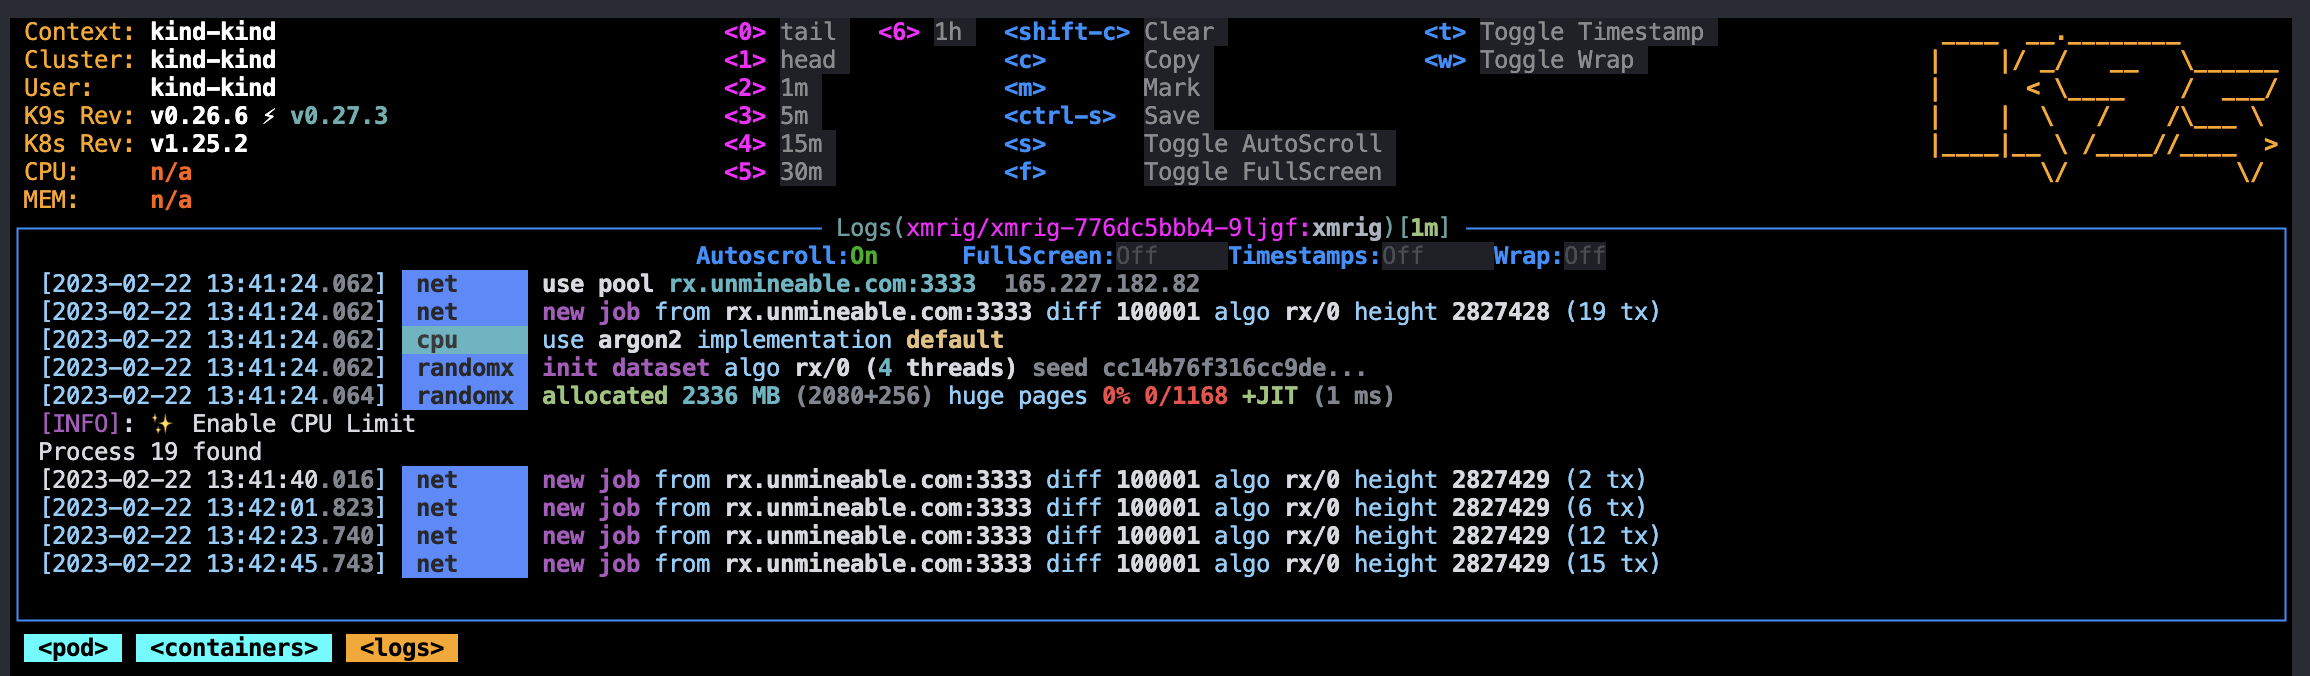Click the User: kind-kind value
Screen dimensions: 2310x676
213,88
